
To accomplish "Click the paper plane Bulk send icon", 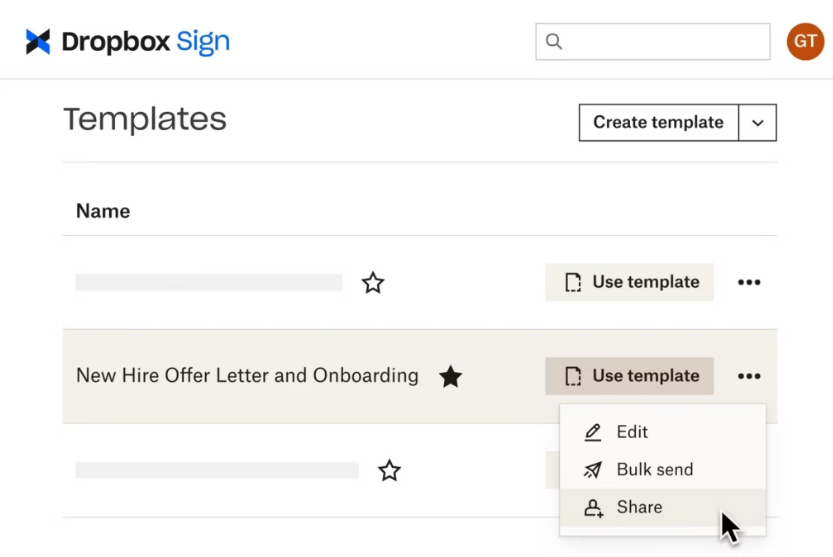I will pos(593,470).
